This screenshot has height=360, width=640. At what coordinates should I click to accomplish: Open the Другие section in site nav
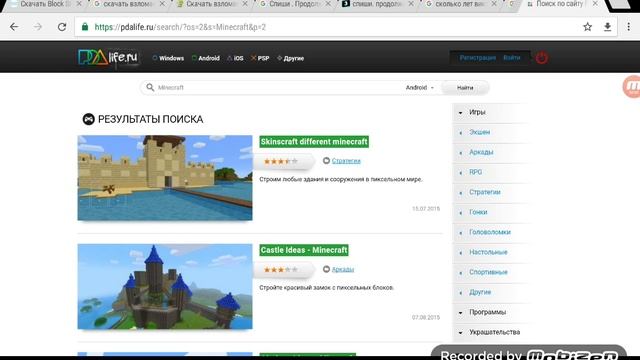pyautogui.click(x=290, y=58)
